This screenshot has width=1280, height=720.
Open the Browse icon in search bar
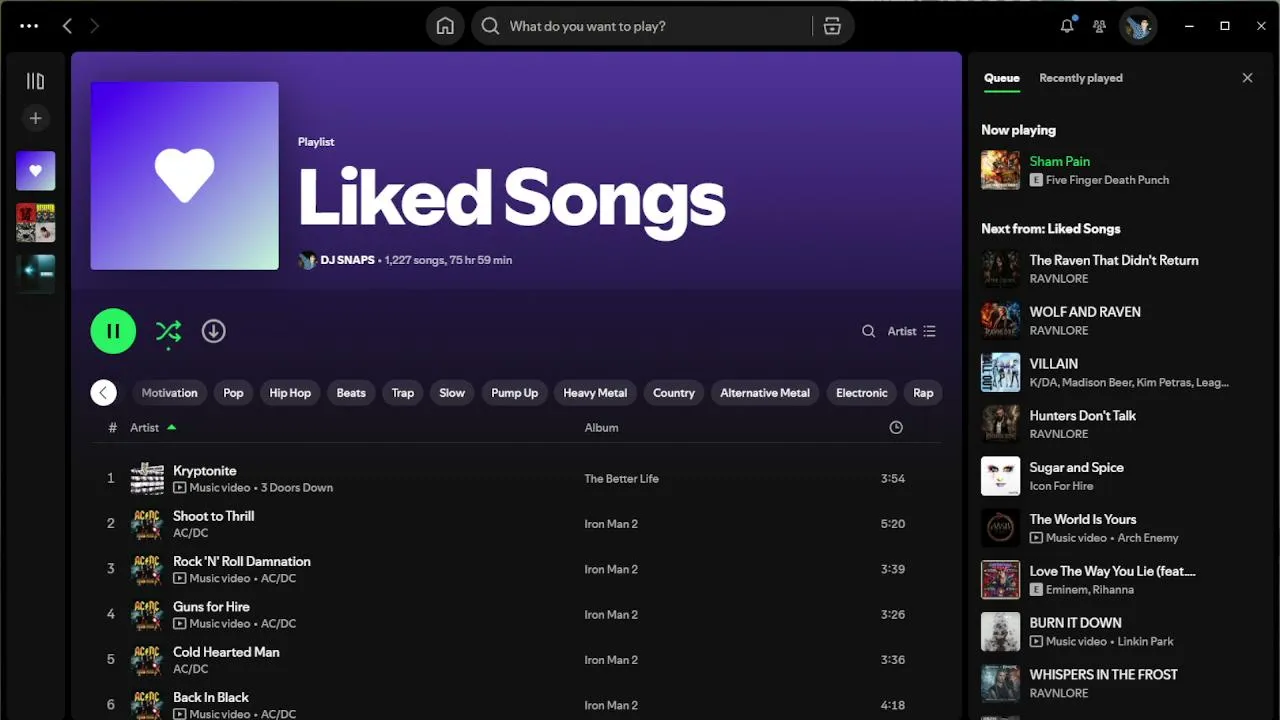pyautogui.click(x=832, y=26)
